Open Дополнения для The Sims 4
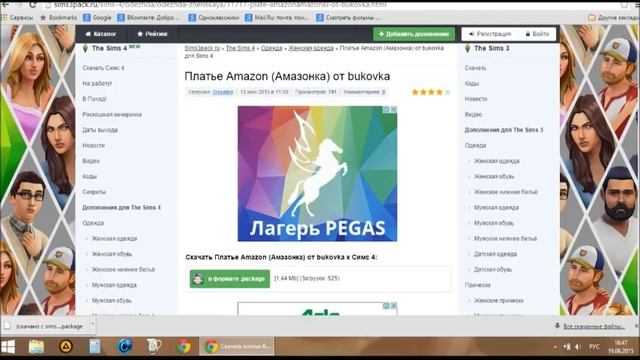The height and width of the screenshot is (360, 640). click(122, 207)
